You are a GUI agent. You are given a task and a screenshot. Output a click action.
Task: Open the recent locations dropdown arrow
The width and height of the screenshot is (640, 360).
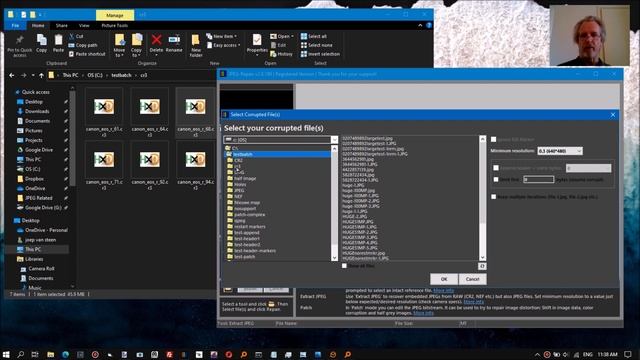pyautogui.click(x=33, y=75)
